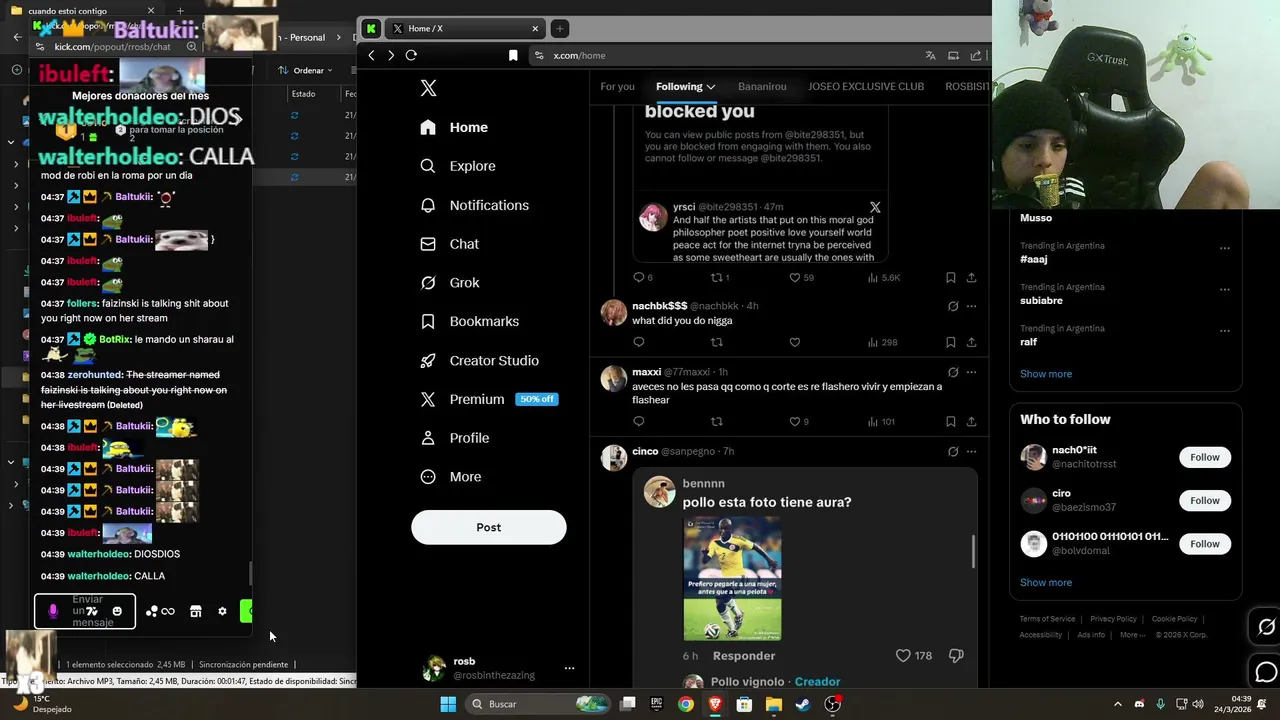The image size is (1280, 720).
Task: Click the X timeline scrollbar thumb
Action: 974,551
